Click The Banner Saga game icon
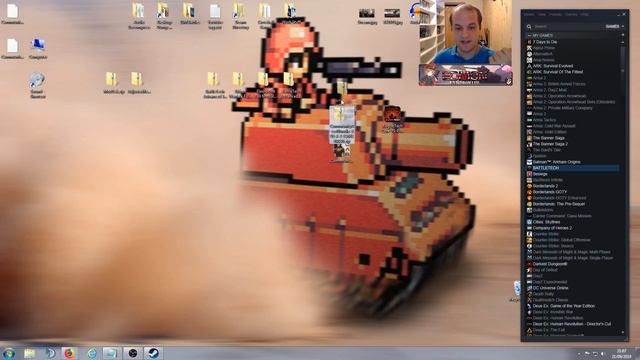640x360 pixels. point(529,138)
